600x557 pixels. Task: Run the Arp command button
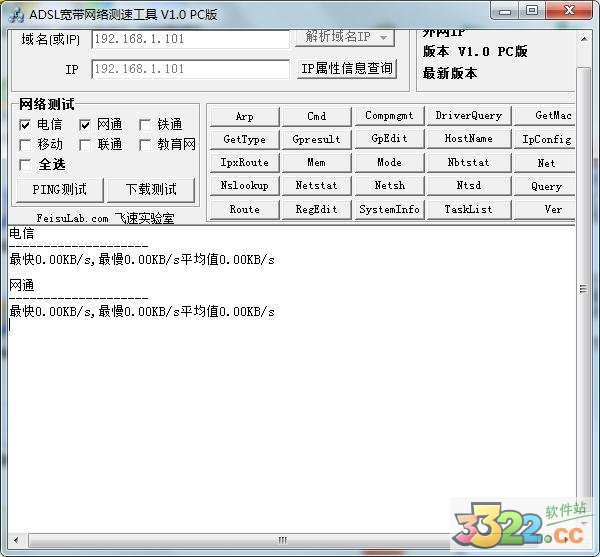pyautogui.click(x=245, y=116)
